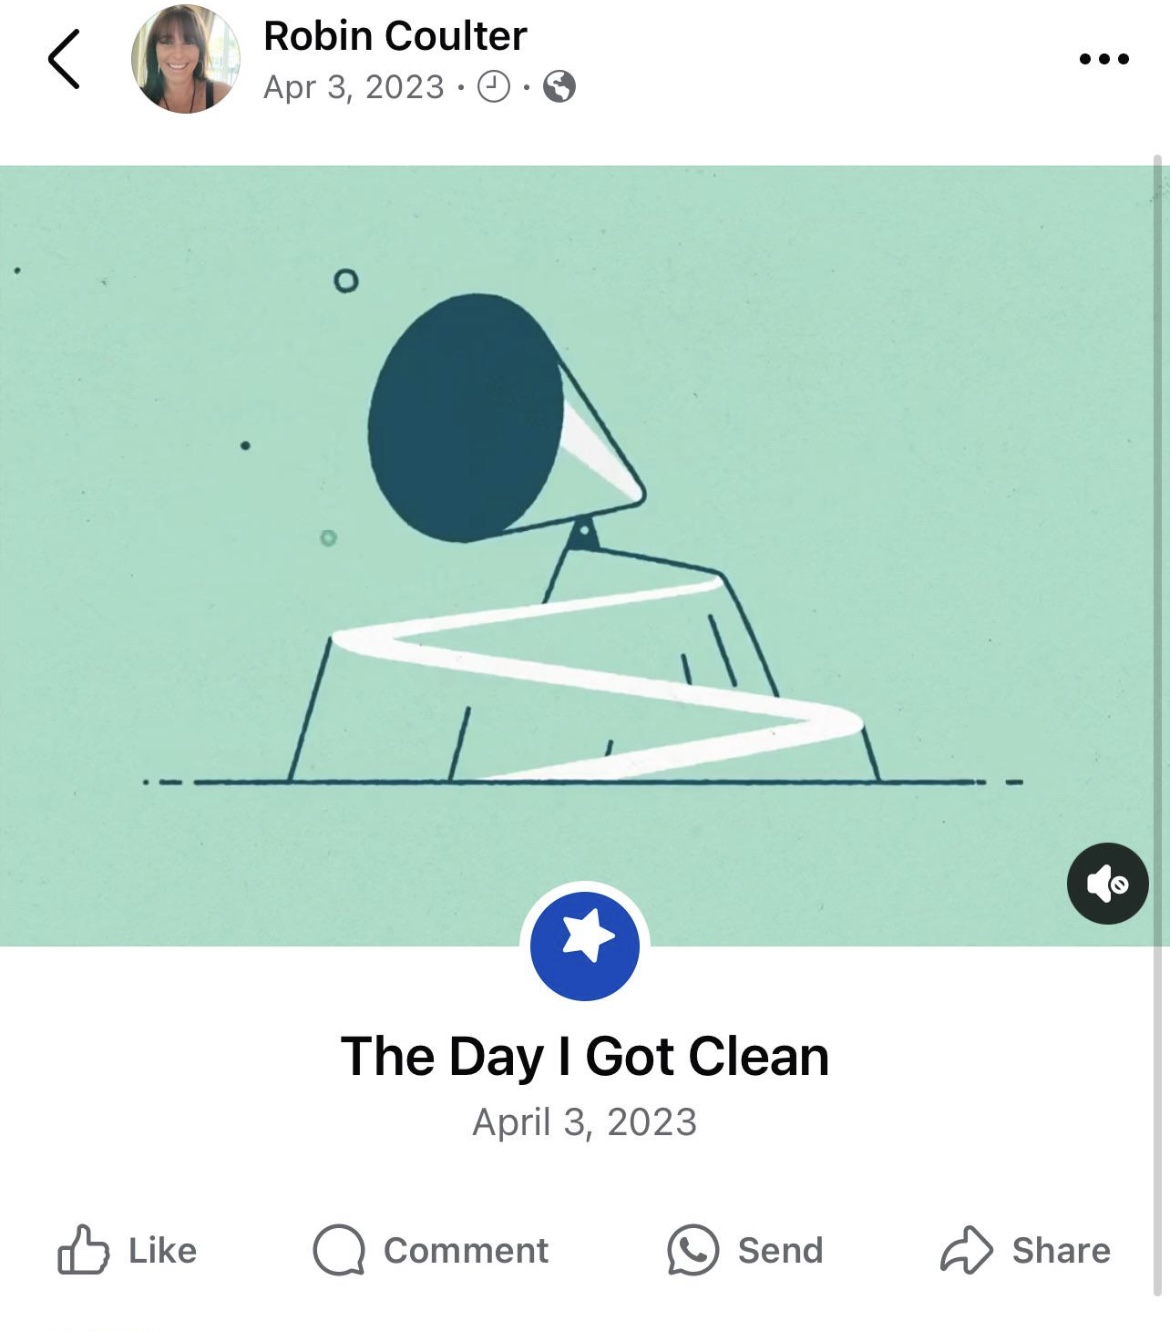This screenshot has width=1170, height=1331.
Task: Go back using the left arrow
Action: (64, 59)
